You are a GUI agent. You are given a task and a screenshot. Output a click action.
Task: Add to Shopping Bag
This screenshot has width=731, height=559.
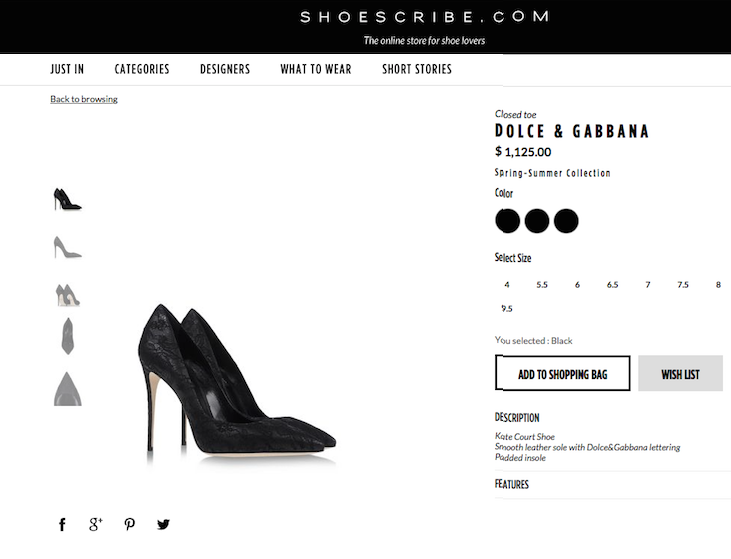click(x=562, y=374)
